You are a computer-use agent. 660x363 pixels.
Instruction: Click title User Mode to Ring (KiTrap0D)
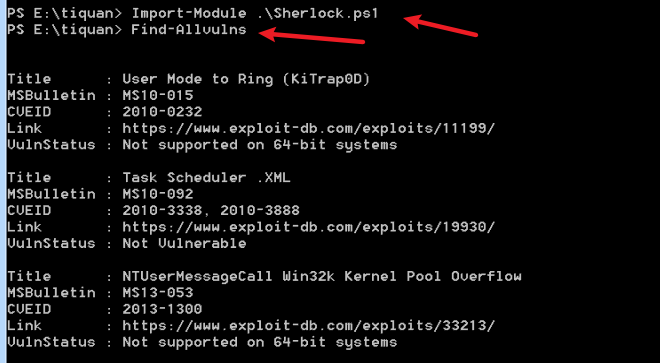[246, 79]
